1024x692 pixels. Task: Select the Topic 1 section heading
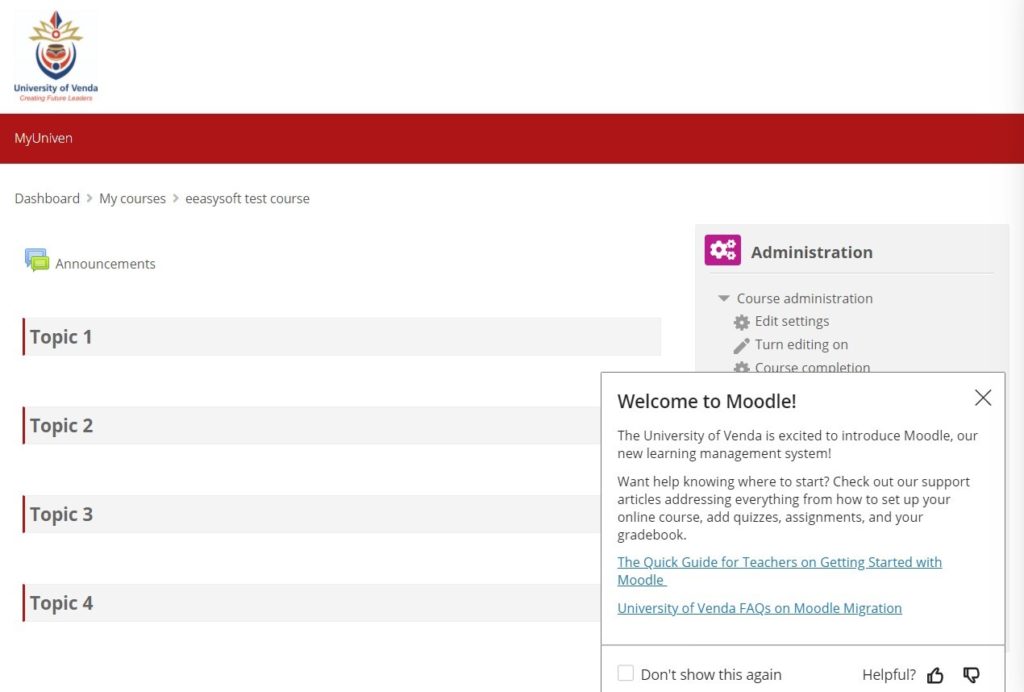61,337
